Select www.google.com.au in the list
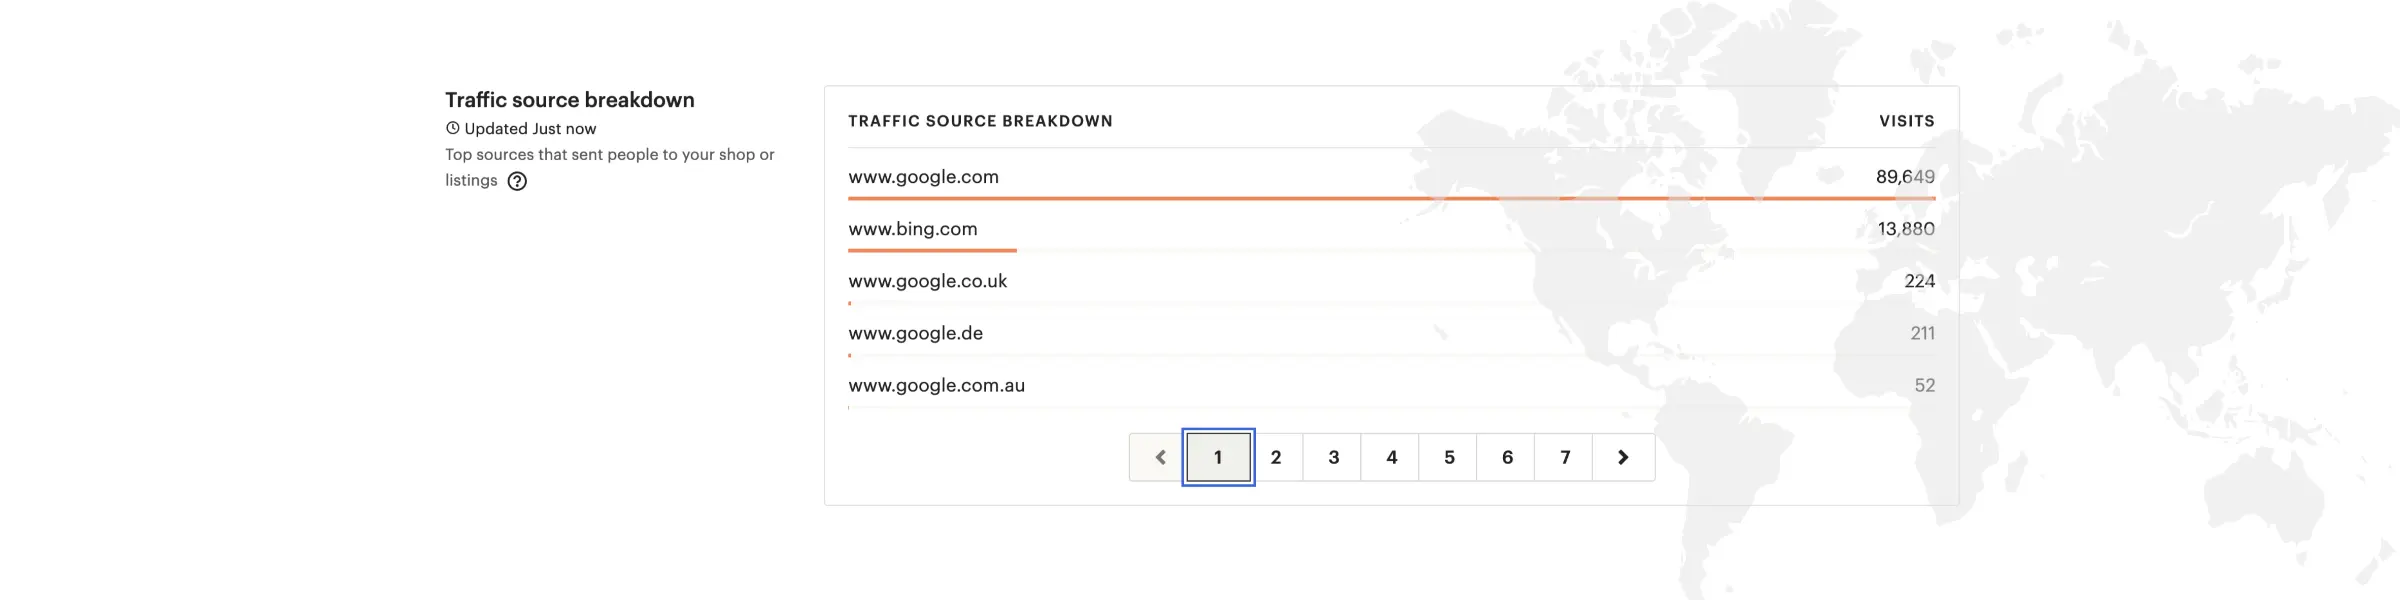2400x600 pixels. click(x=937, y=385)
